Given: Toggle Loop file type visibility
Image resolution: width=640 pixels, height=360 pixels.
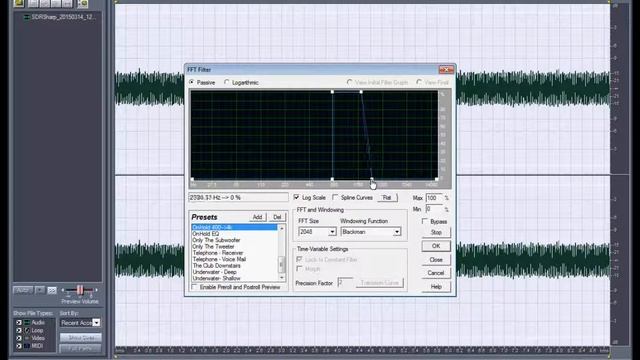Looking at the screenshot, I should [x=19, y=330].
